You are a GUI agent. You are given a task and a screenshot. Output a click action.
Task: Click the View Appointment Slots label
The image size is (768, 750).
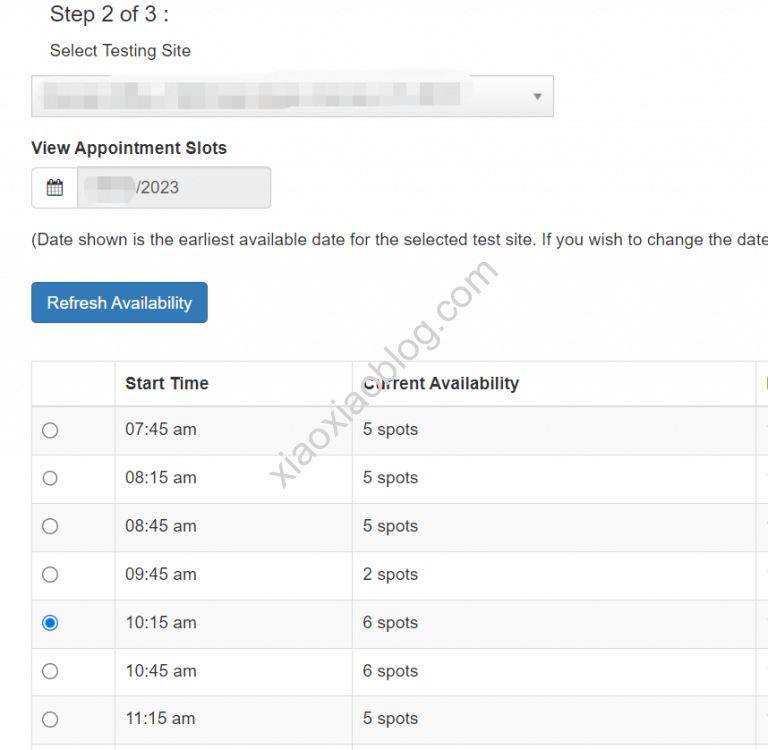(x=129, y=148)
